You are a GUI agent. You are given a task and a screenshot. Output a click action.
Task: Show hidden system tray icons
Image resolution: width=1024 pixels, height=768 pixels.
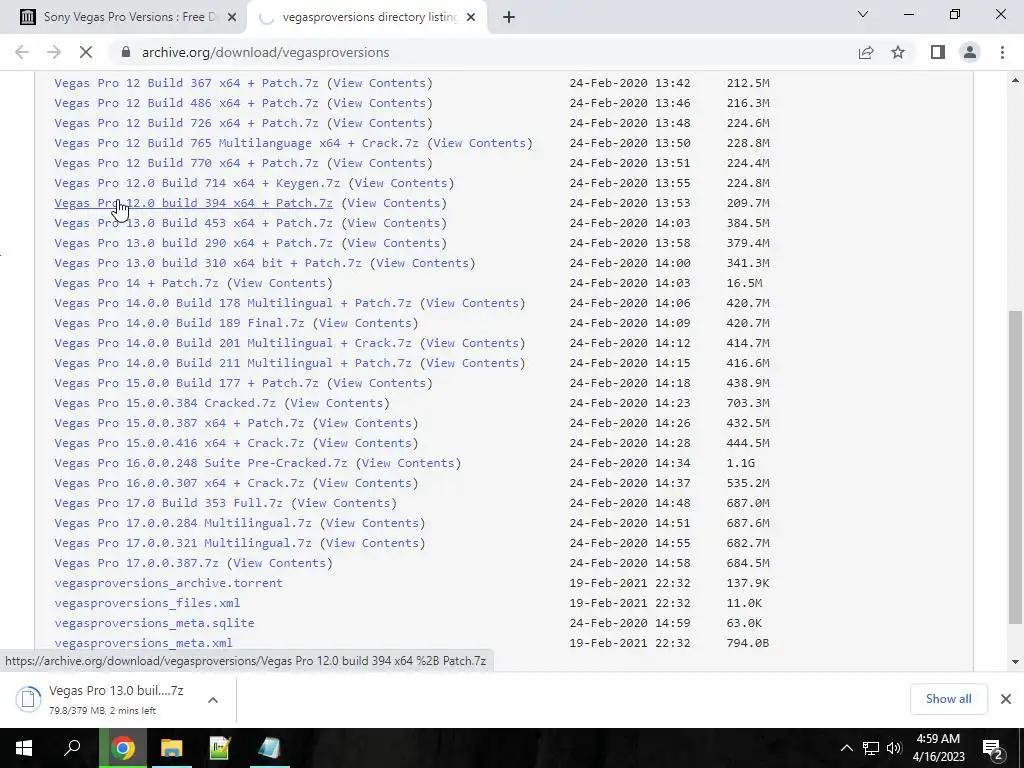click(x=846, y=748)
